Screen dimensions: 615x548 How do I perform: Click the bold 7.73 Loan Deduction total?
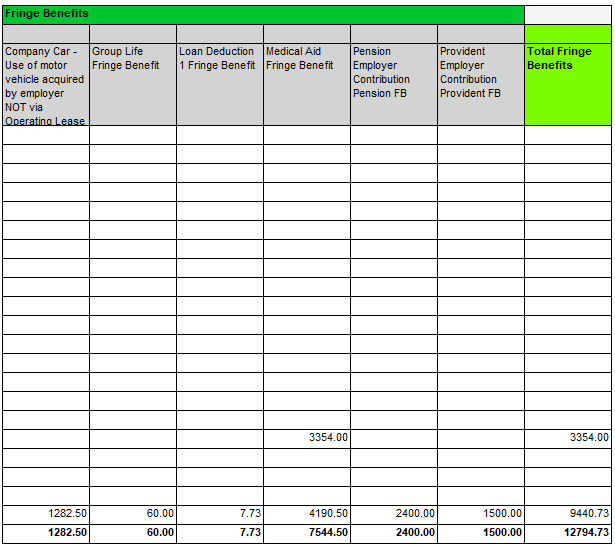point(219,533)
